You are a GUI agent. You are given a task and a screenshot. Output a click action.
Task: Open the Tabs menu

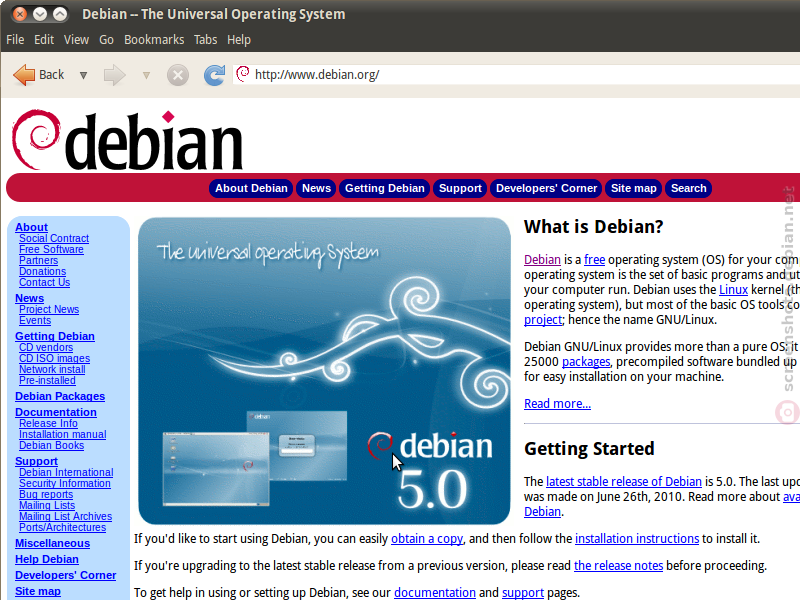tap(206, 40)
